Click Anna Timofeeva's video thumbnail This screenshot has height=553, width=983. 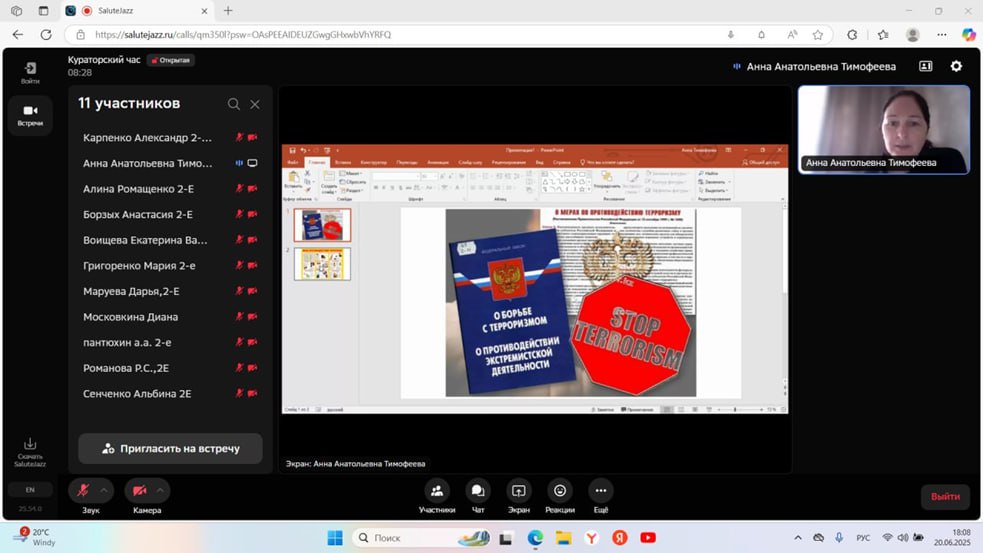(x=883, y=129)
